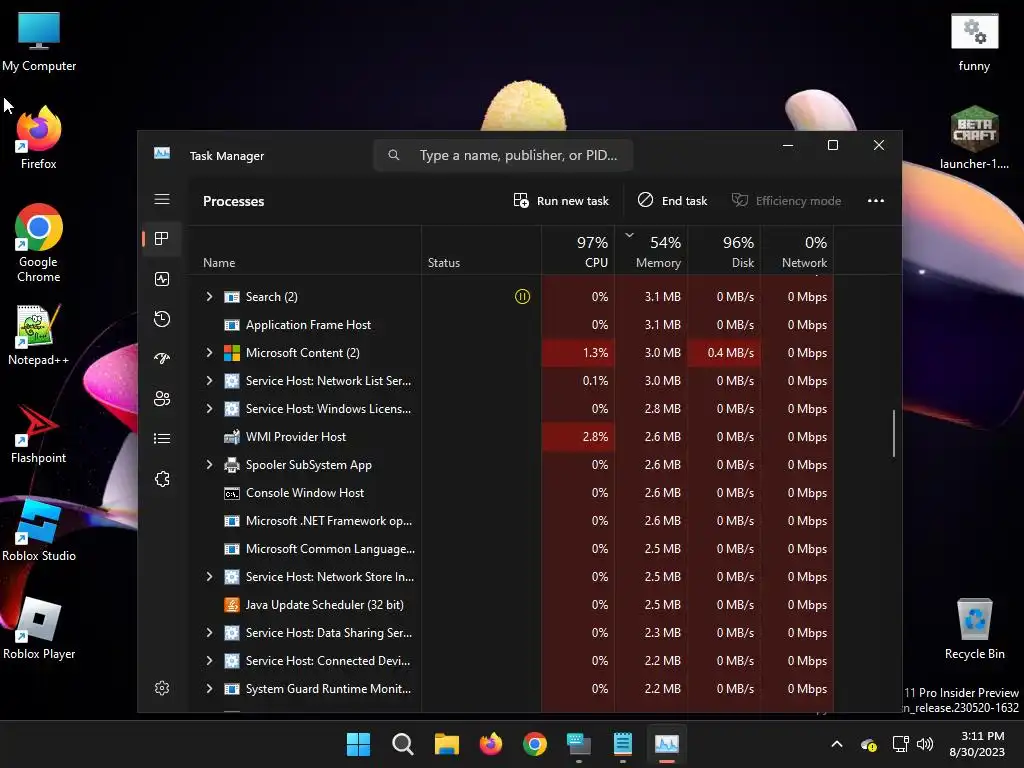Viewport: 1024px width, 768px height.
Task: Click the End task button
Action: pyautogui.click(x=673, y=200)
